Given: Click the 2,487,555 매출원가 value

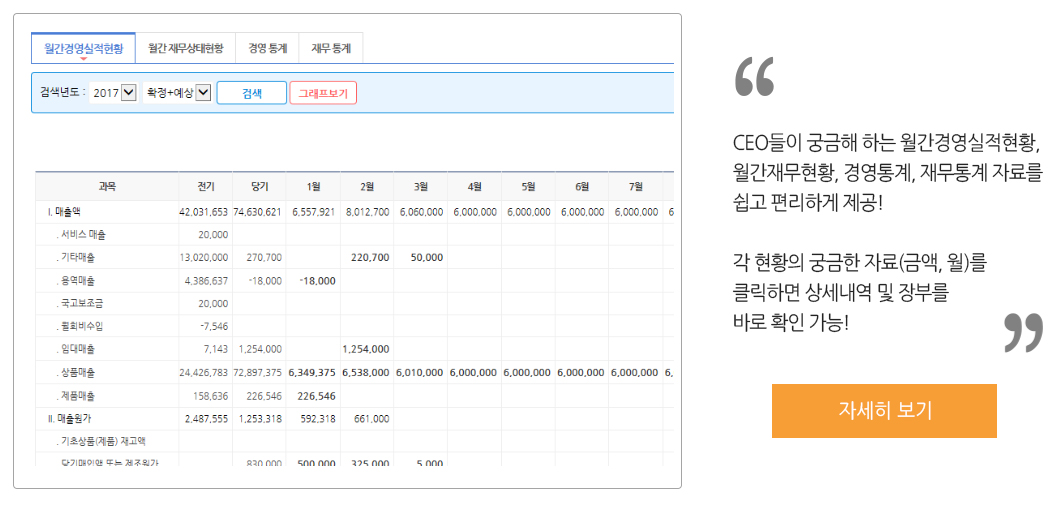Looking at the screenshot, I should click(x=206, y=418).
